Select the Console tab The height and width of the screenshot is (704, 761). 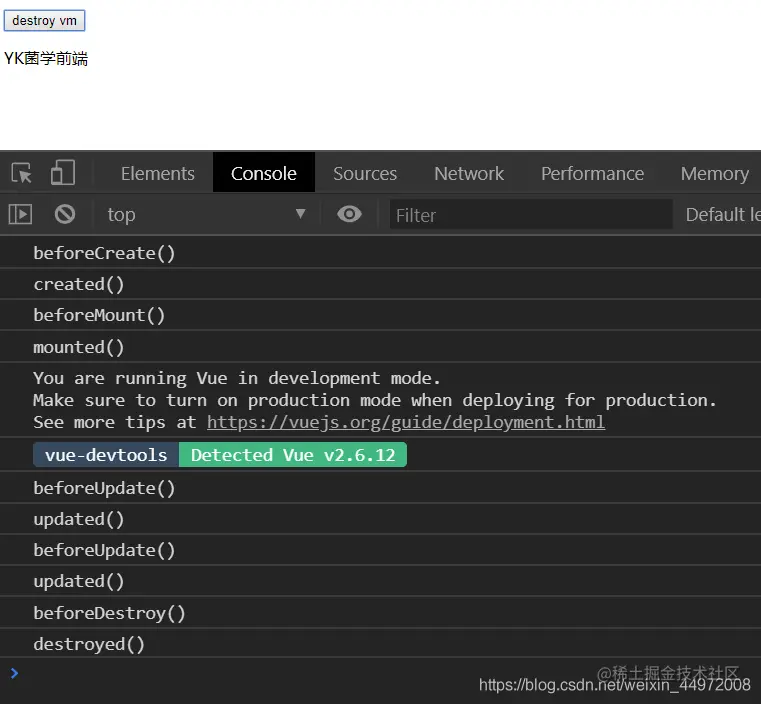[x=264, y=173]
